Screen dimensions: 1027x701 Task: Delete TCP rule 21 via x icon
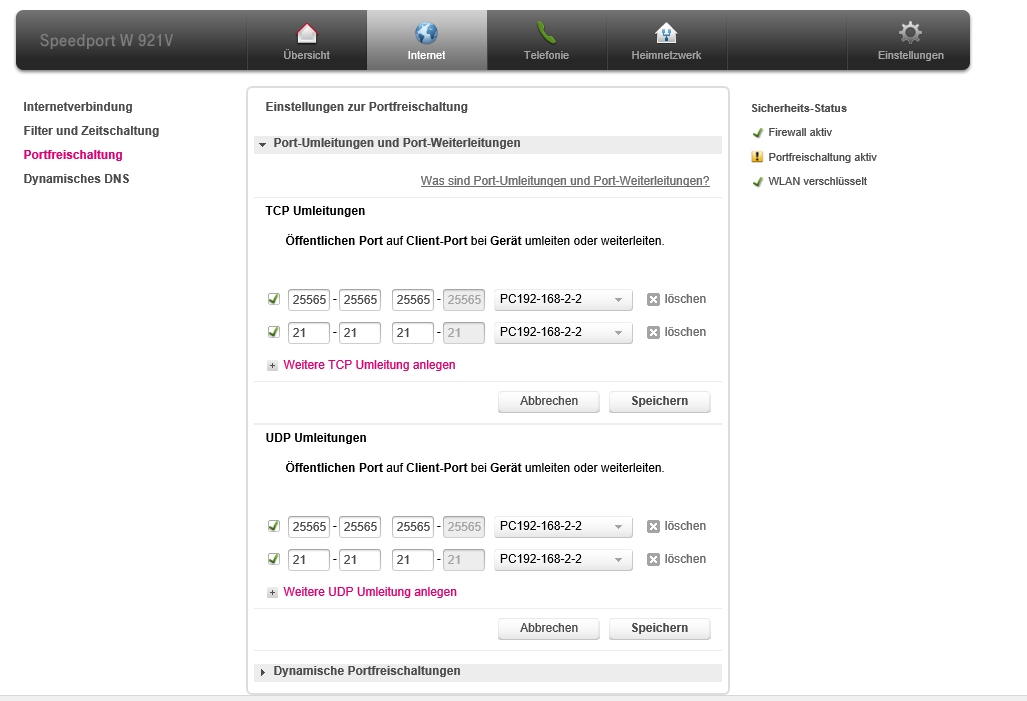click(653, 333)
